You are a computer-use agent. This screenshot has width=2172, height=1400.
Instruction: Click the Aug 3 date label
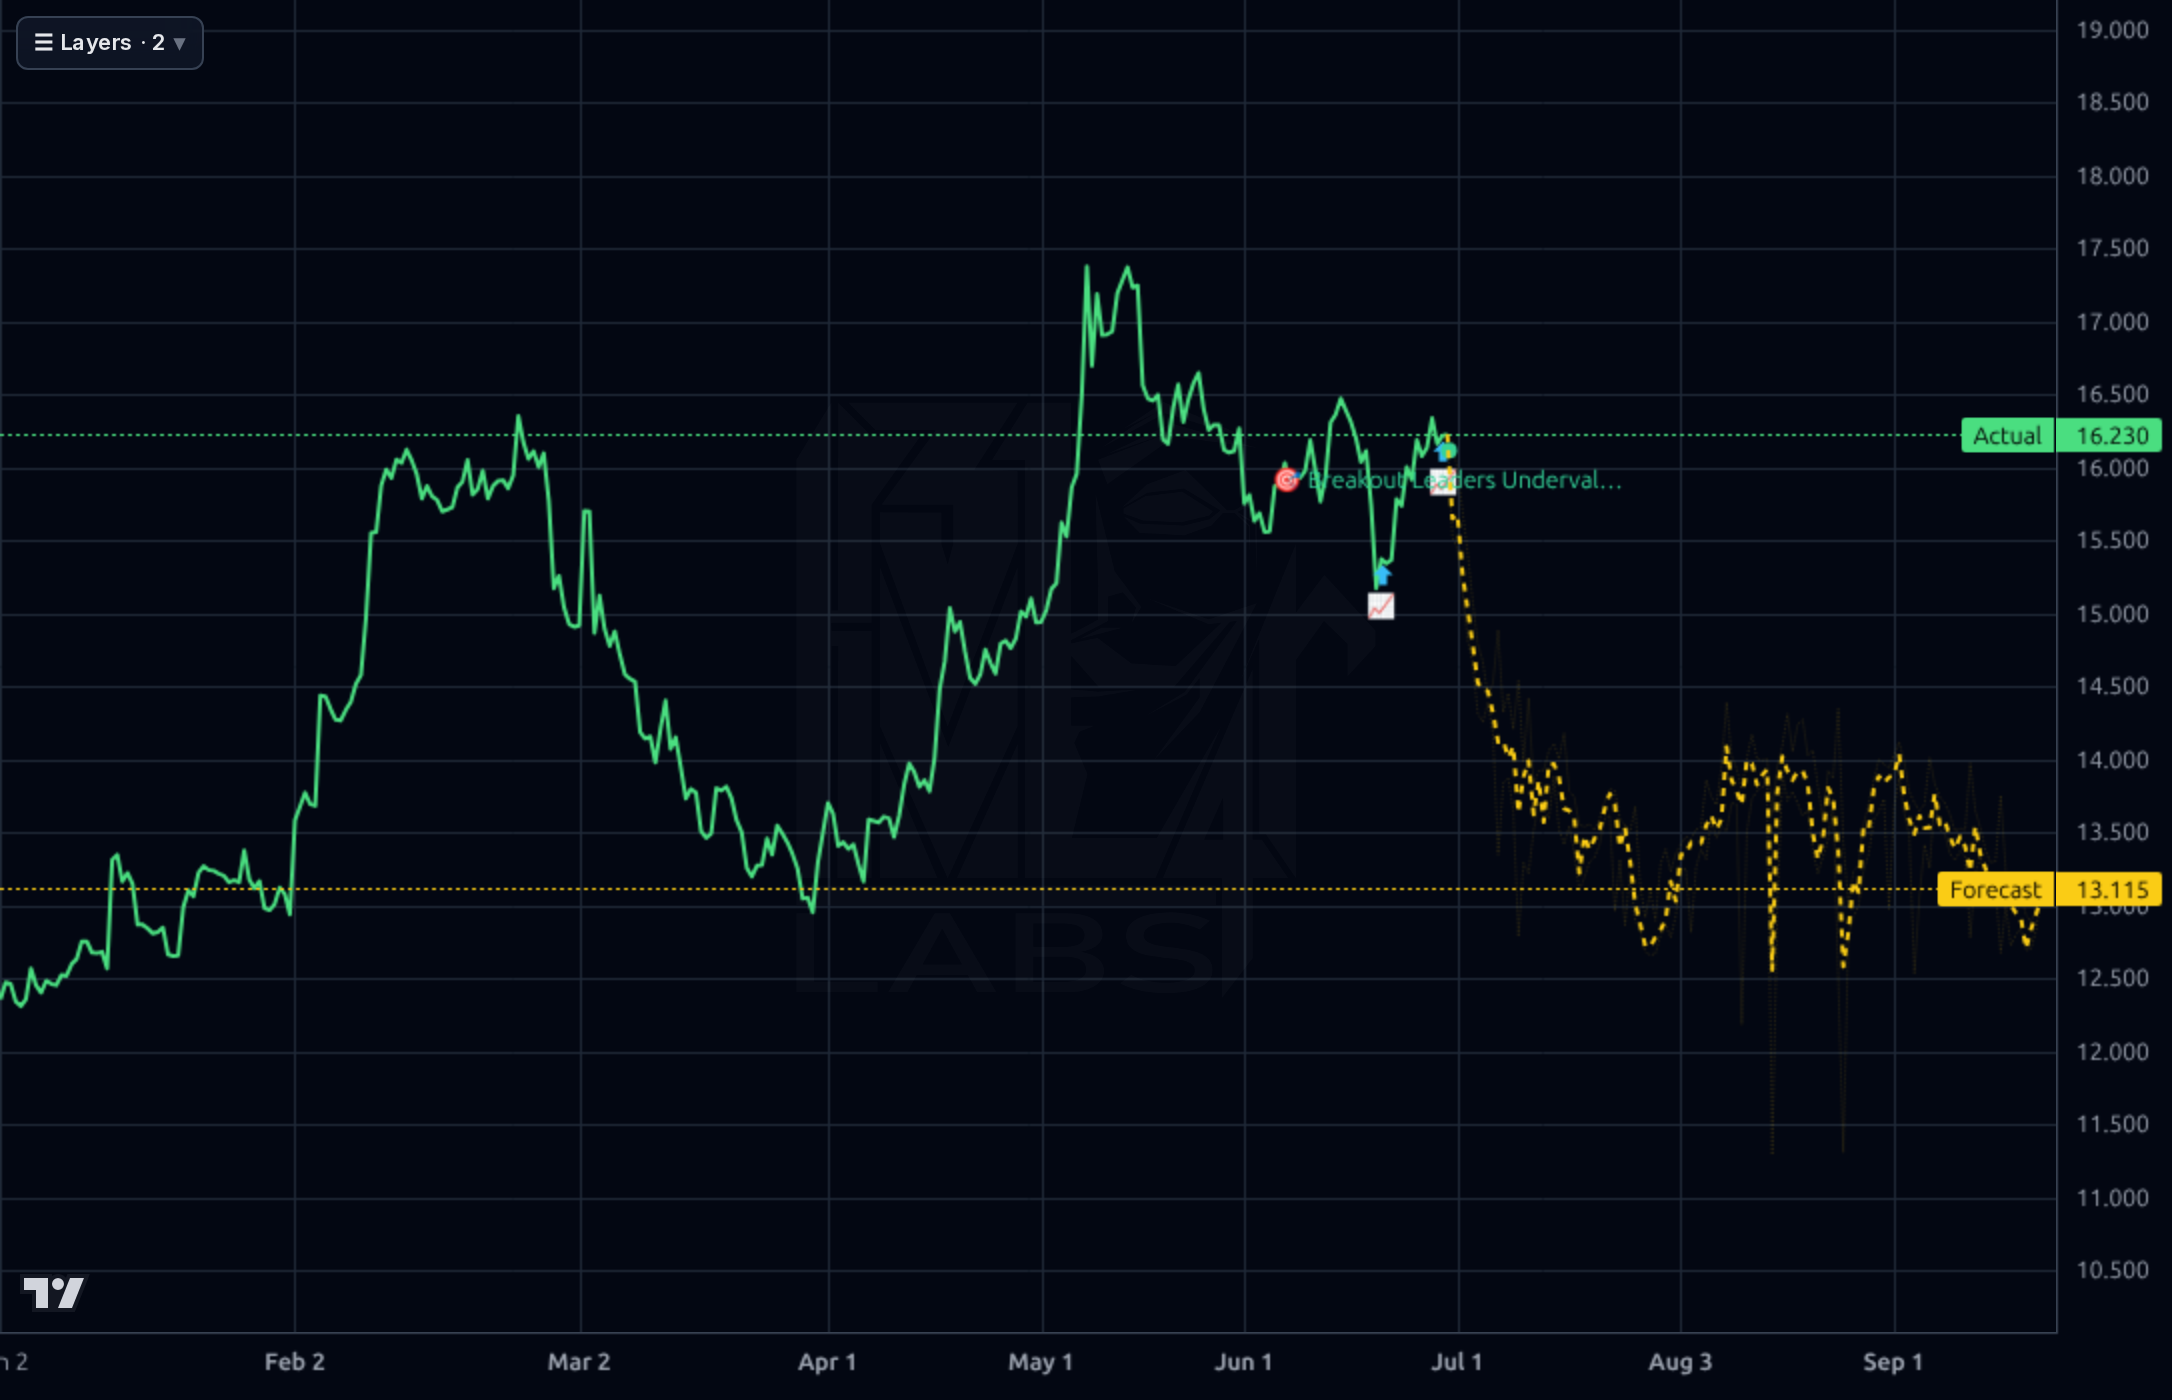tap(1680, 1362)
